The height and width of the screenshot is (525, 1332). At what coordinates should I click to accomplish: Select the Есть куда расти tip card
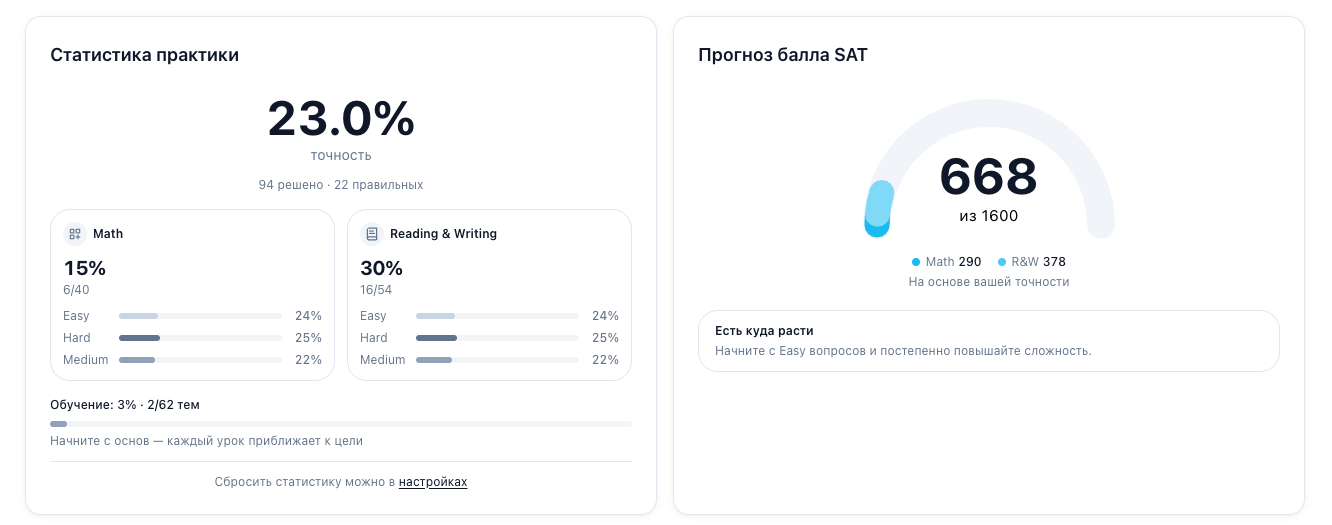pos(988,341)
